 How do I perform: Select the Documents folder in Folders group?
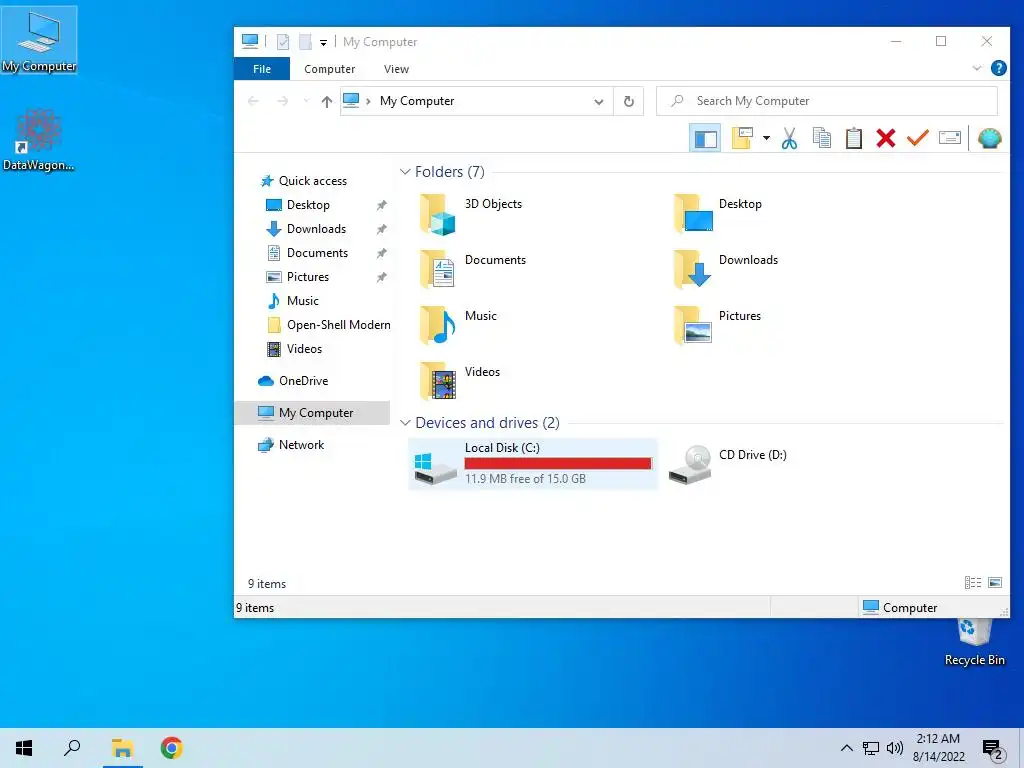pos(473,270)
